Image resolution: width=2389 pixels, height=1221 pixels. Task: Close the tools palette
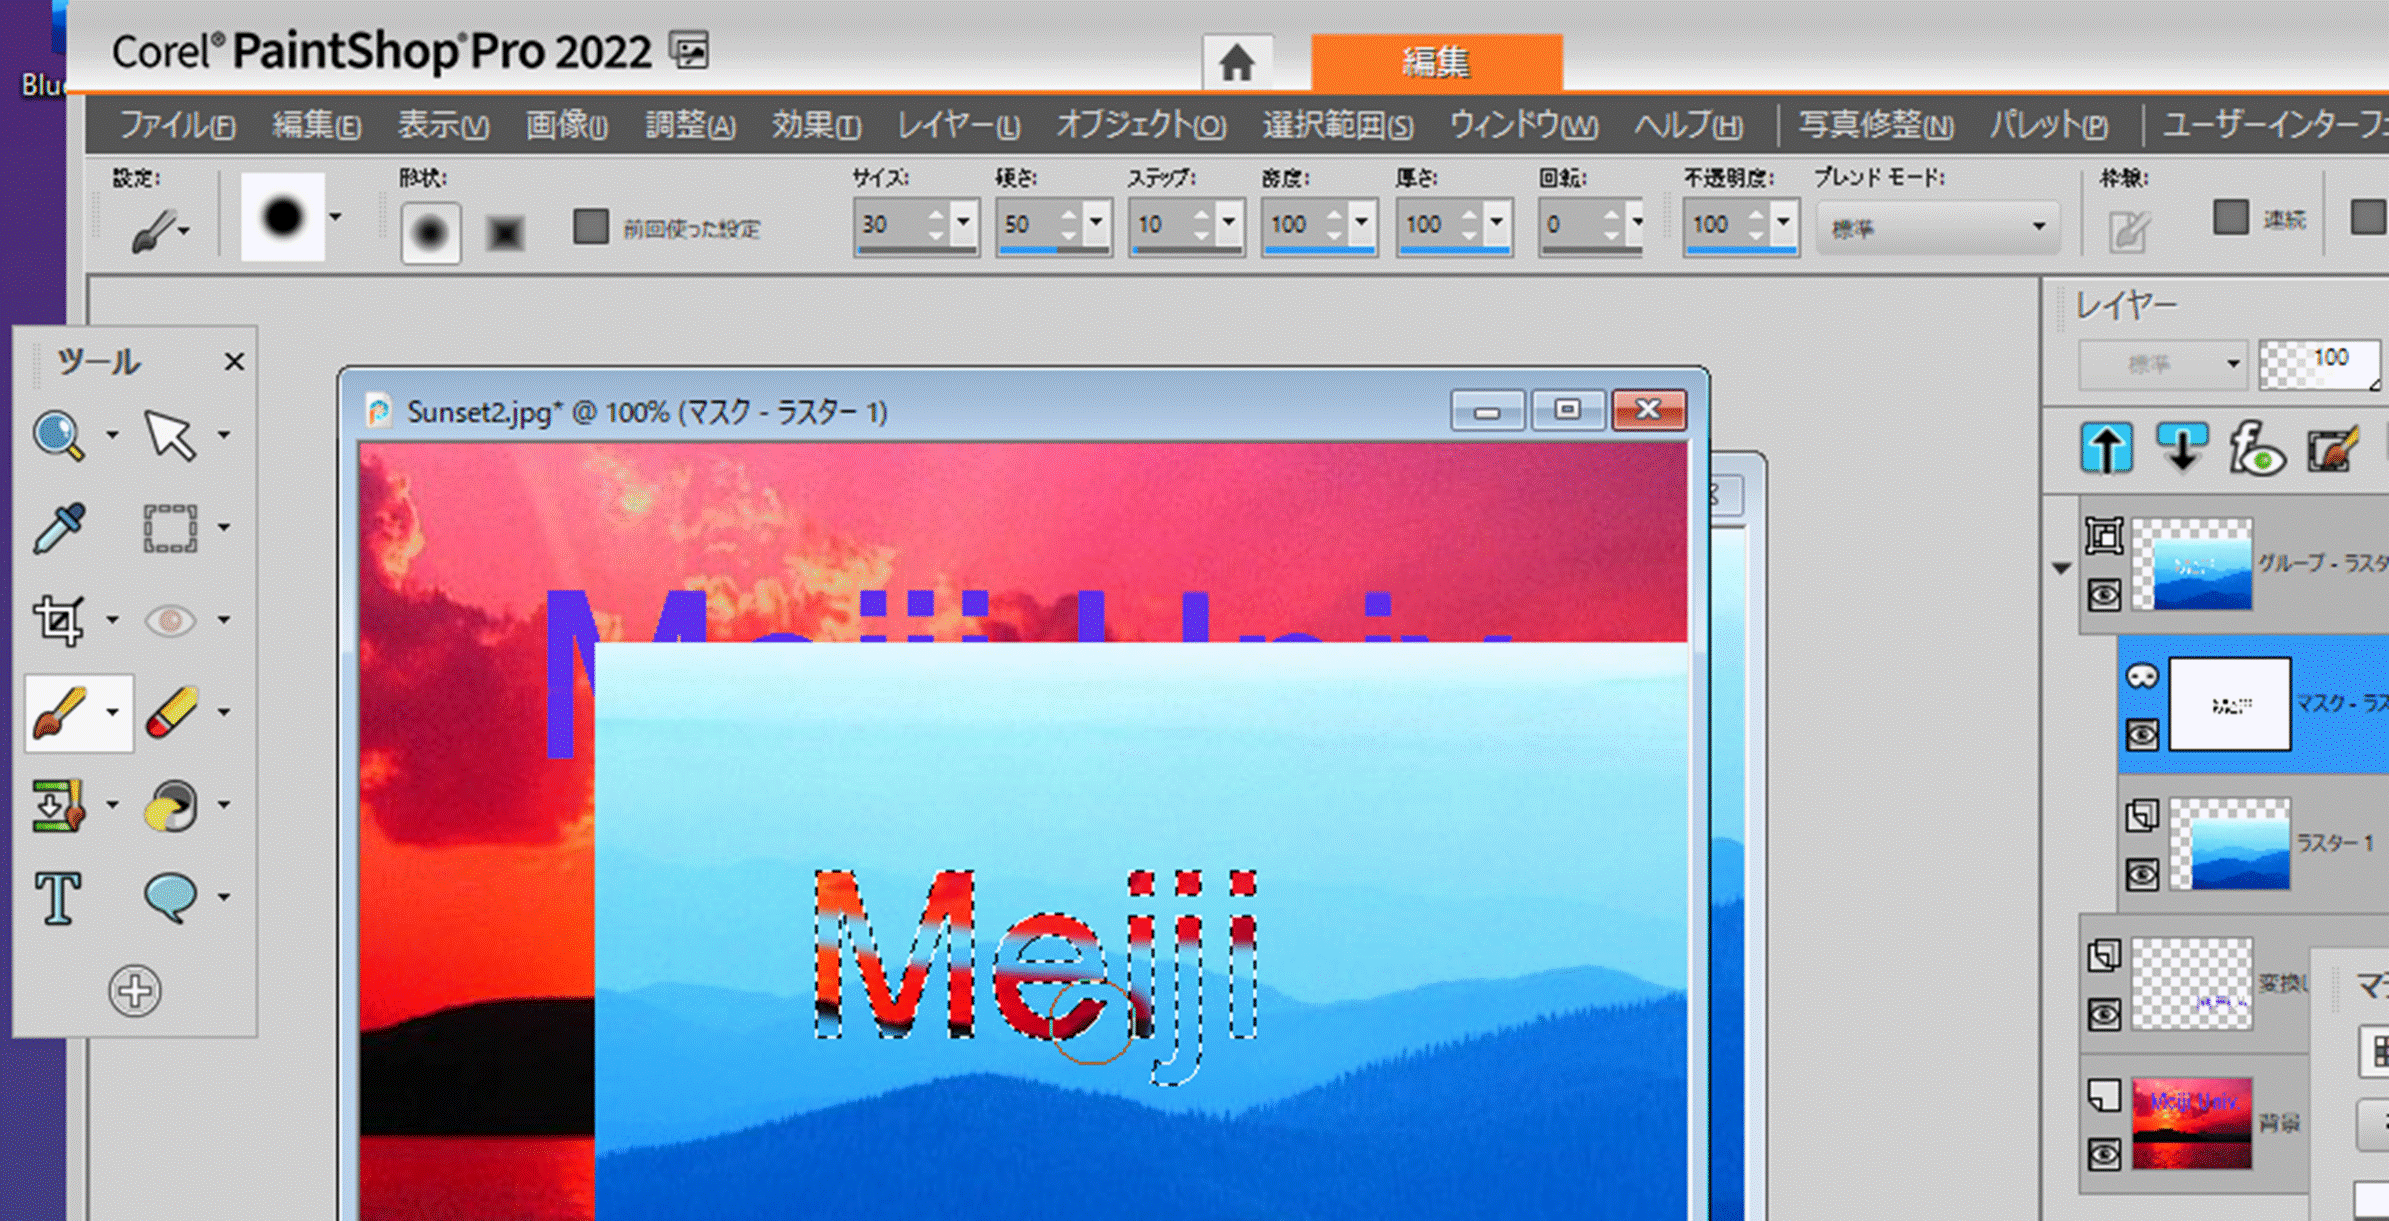[x=234, y=361]
